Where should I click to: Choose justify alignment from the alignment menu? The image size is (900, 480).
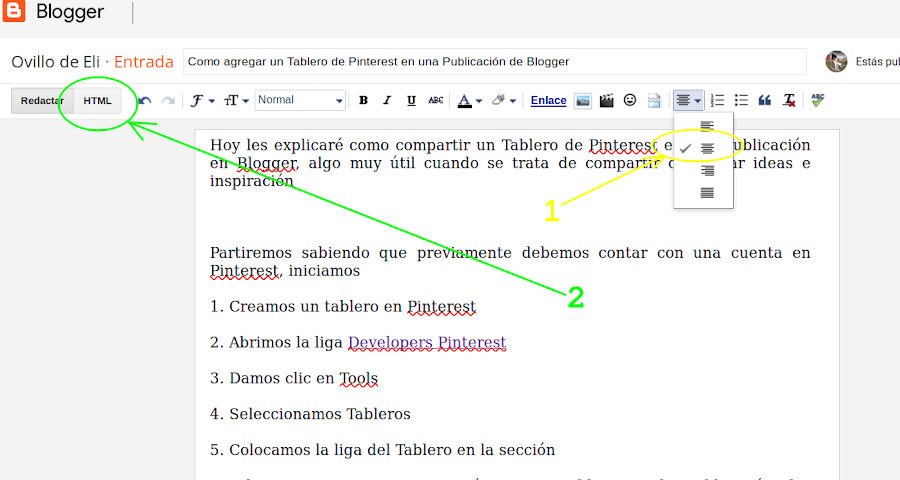[x=707, y=193]
